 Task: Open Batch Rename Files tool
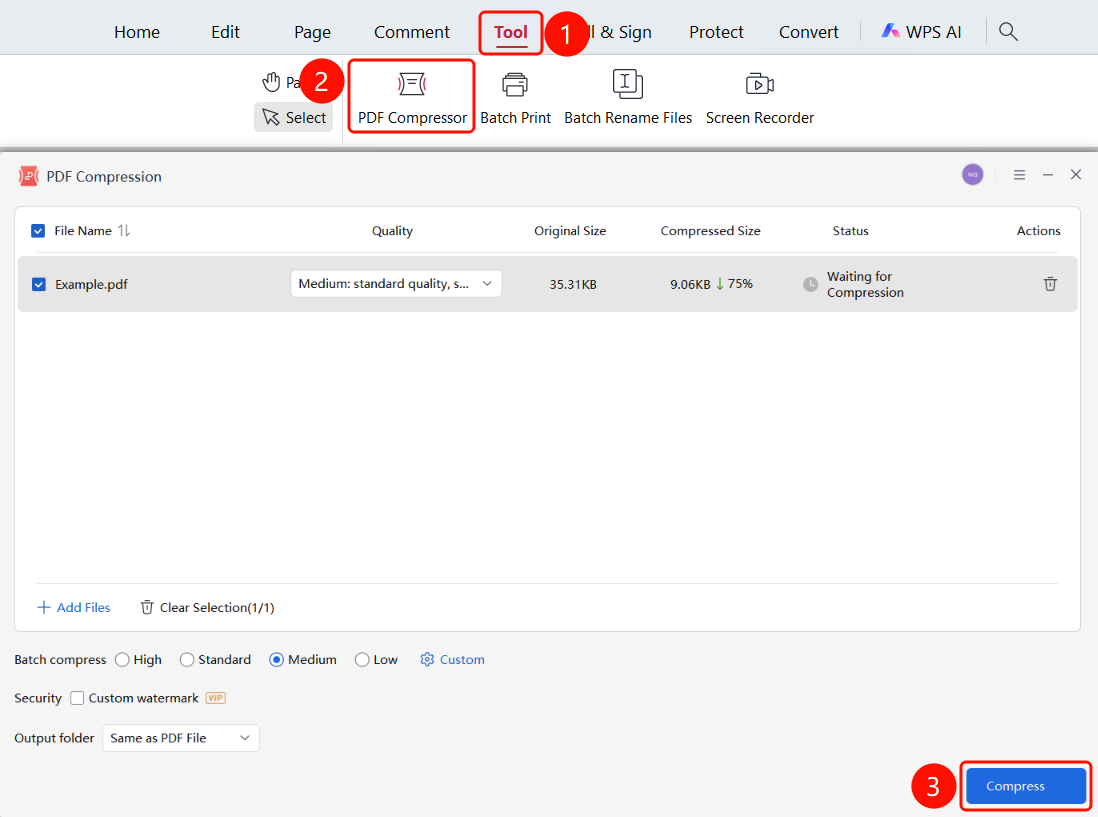[x=627, y=98]
